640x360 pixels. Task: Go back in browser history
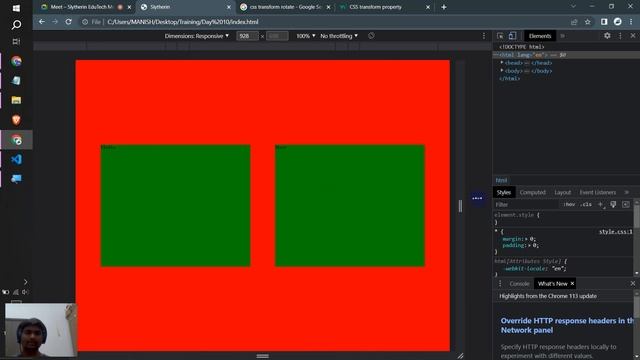tap(42, 22)
